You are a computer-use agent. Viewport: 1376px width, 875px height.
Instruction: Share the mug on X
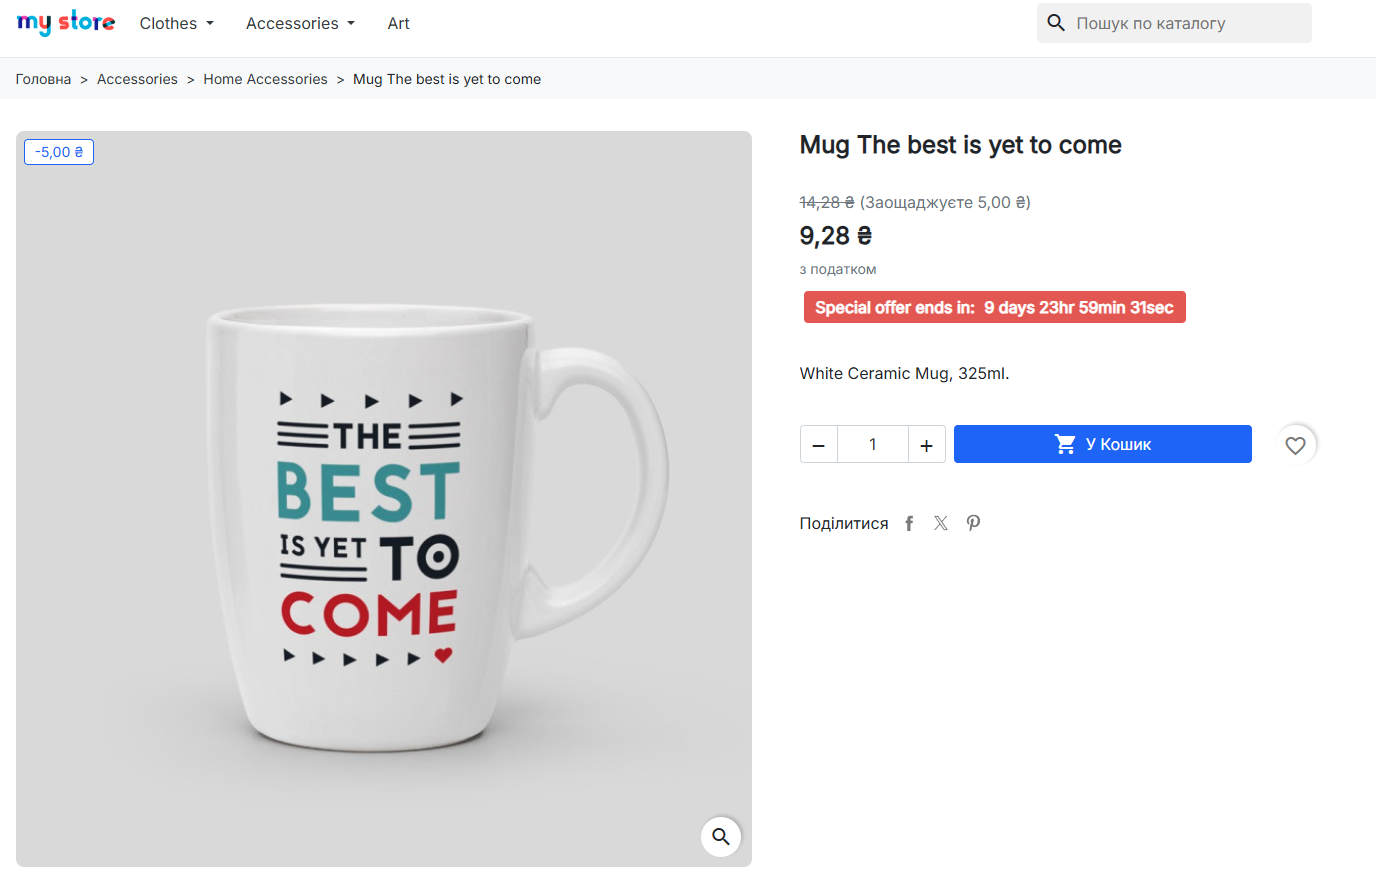click(x=941, y=523)
